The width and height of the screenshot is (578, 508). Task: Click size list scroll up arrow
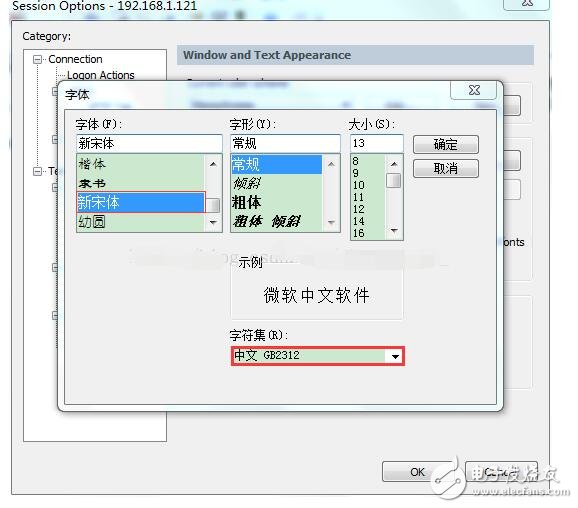(x=394, y=164)
